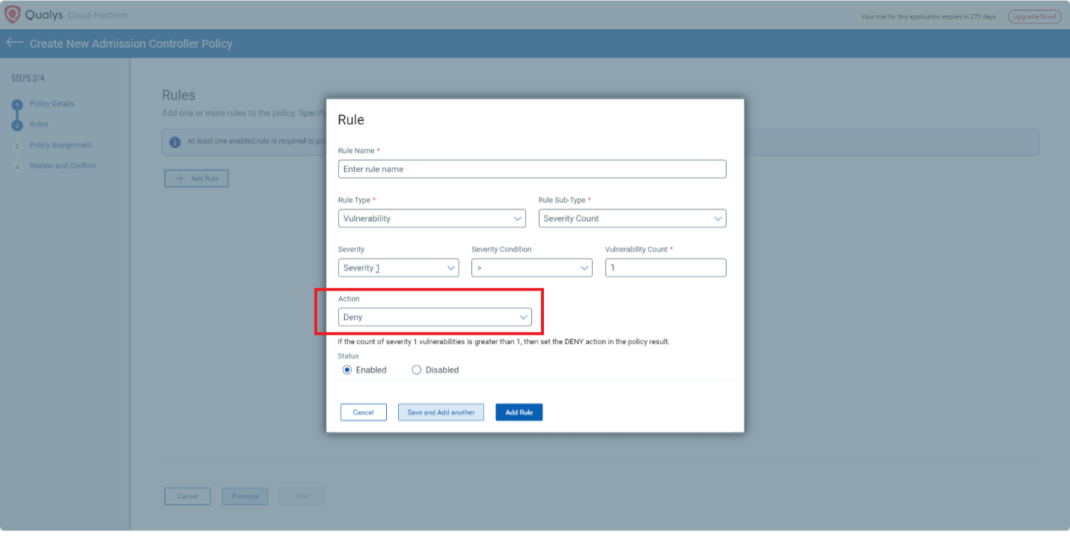Click the step 2 circle for Rules
This screenshot has width=1070, height=557.
click(x=17, y=125)
